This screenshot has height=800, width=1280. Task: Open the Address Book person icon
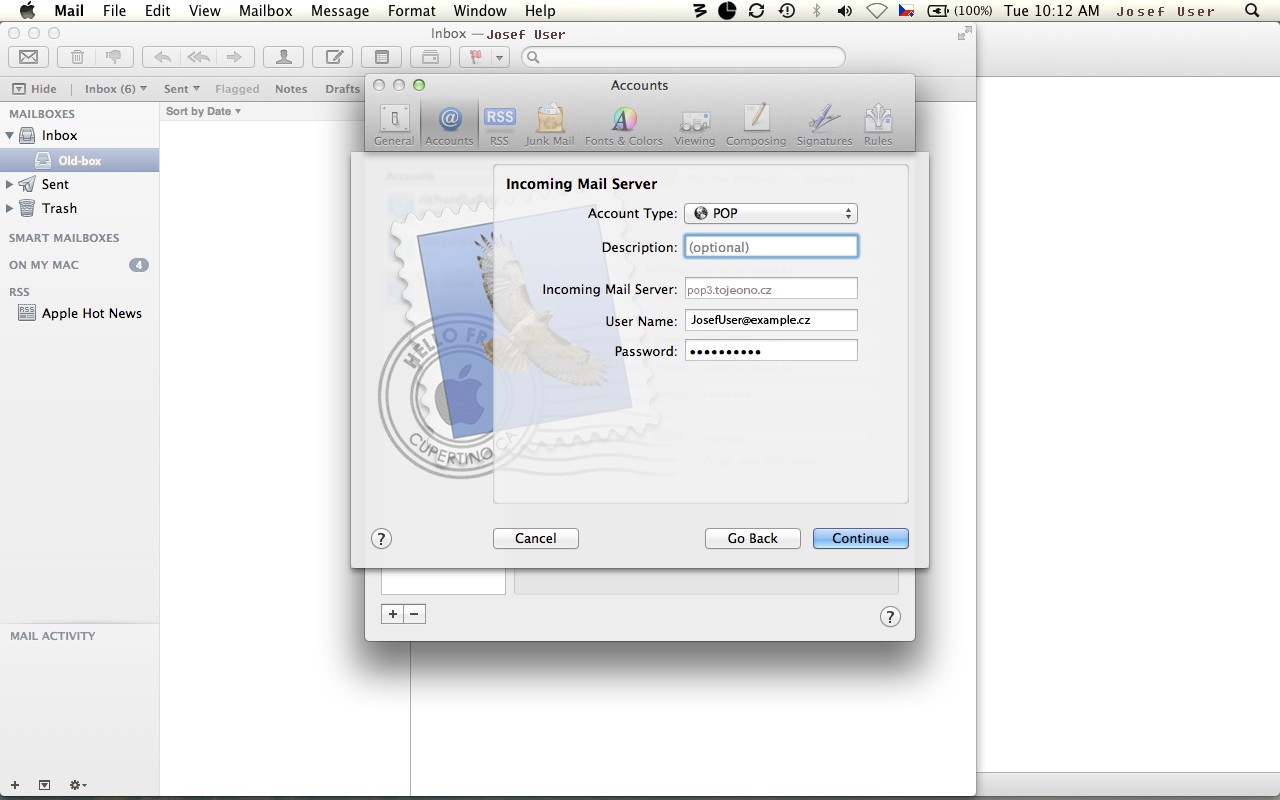coord(284,57)
